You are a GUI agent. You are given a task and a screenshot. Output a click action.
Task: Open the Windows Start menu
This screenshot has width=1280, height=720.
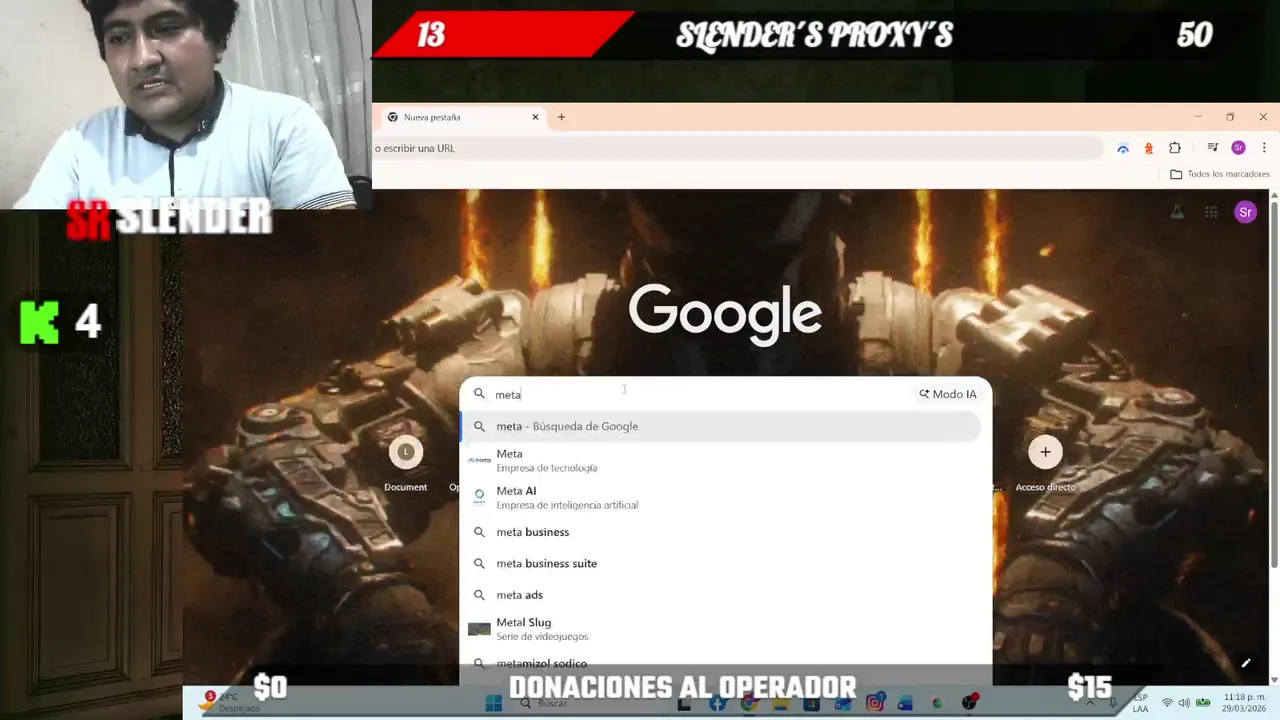point(493,703)
